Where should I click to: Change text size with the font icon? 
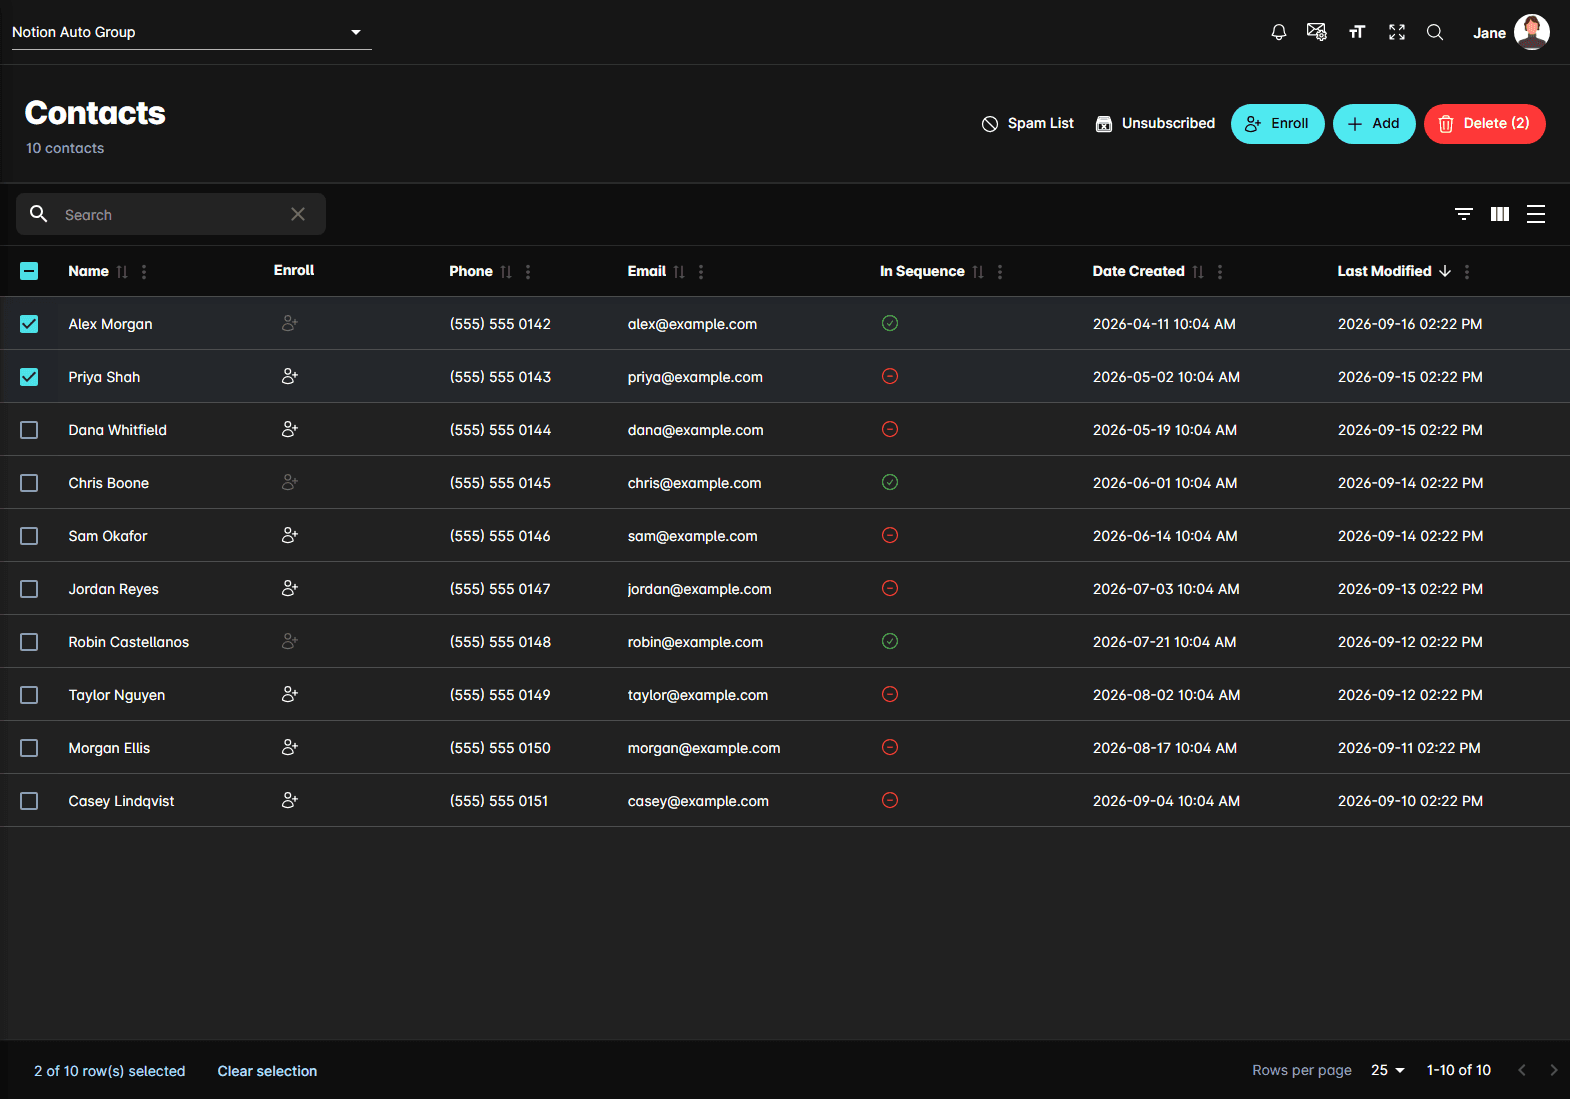[x=1357, y=32]
